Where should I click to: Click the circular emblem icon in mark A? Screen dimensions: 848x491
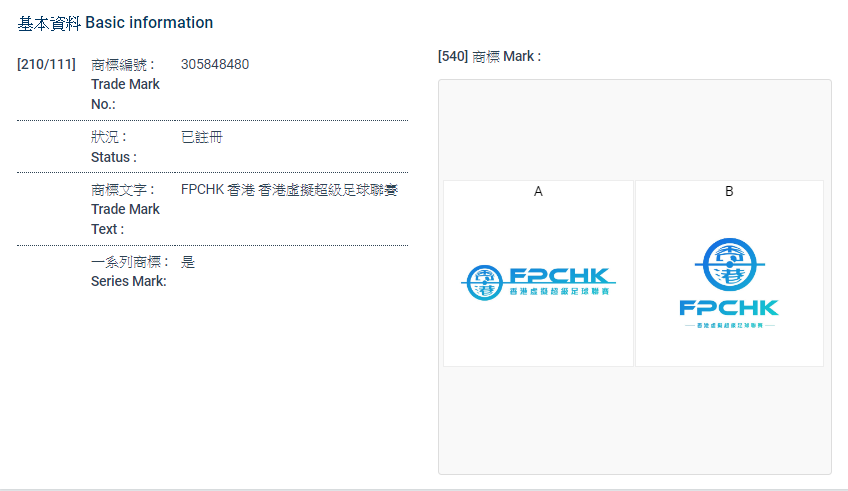(485, 282)
